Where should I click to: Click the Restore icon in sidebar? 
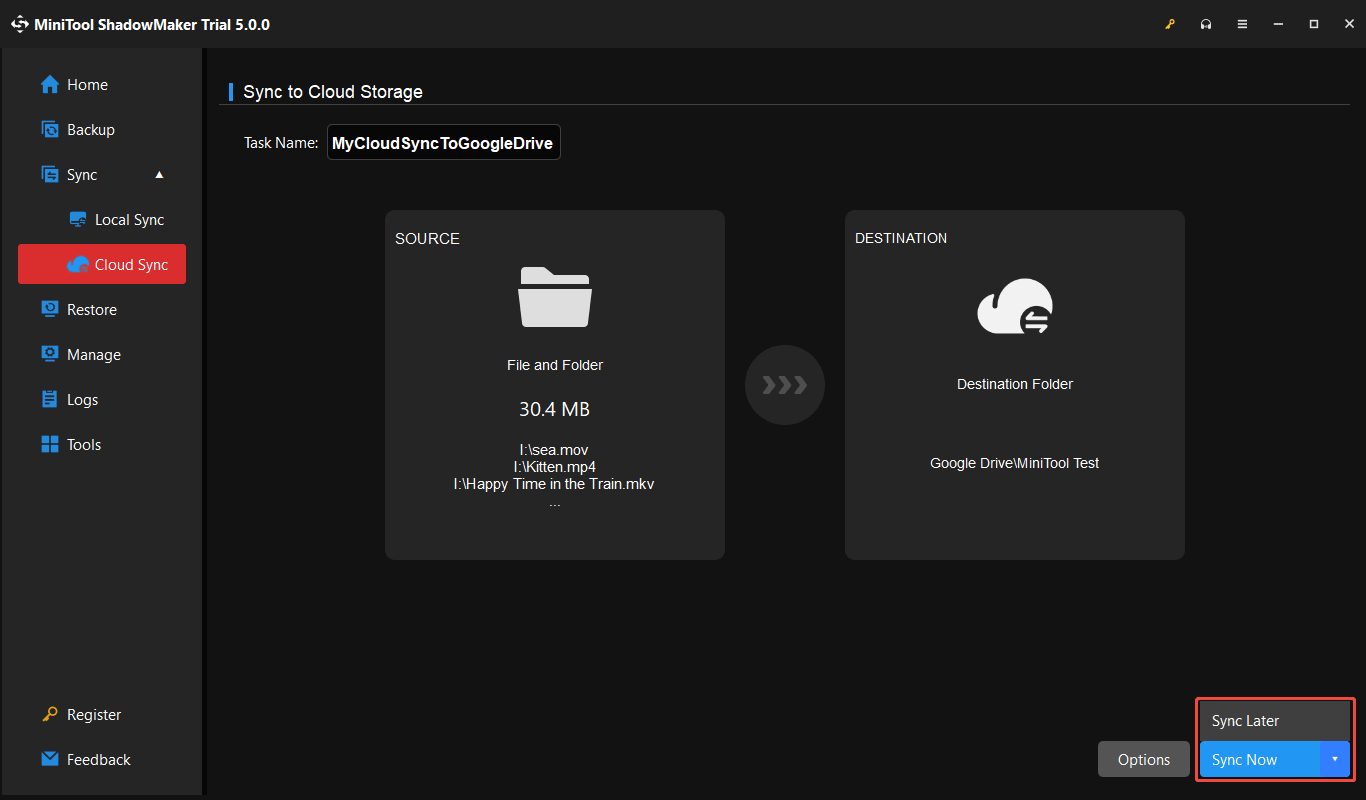click(x=50, y=310)
